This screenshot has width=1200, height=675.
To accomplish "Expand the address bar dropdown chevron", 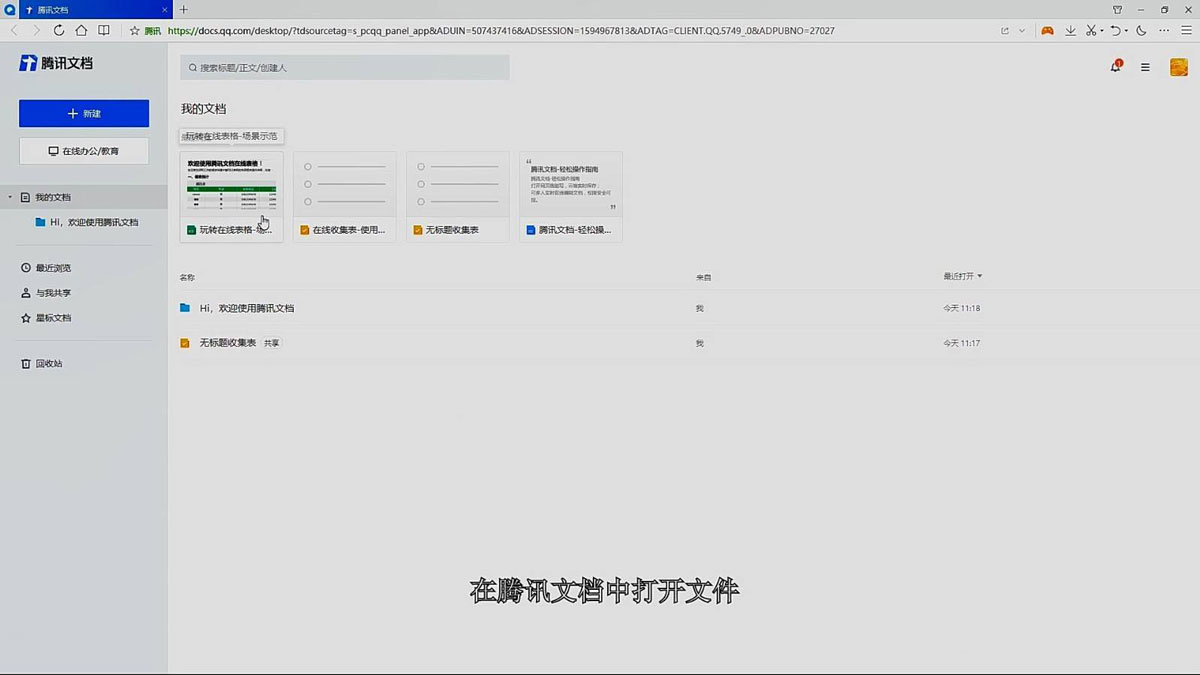I will click(x=1021, y=31).
